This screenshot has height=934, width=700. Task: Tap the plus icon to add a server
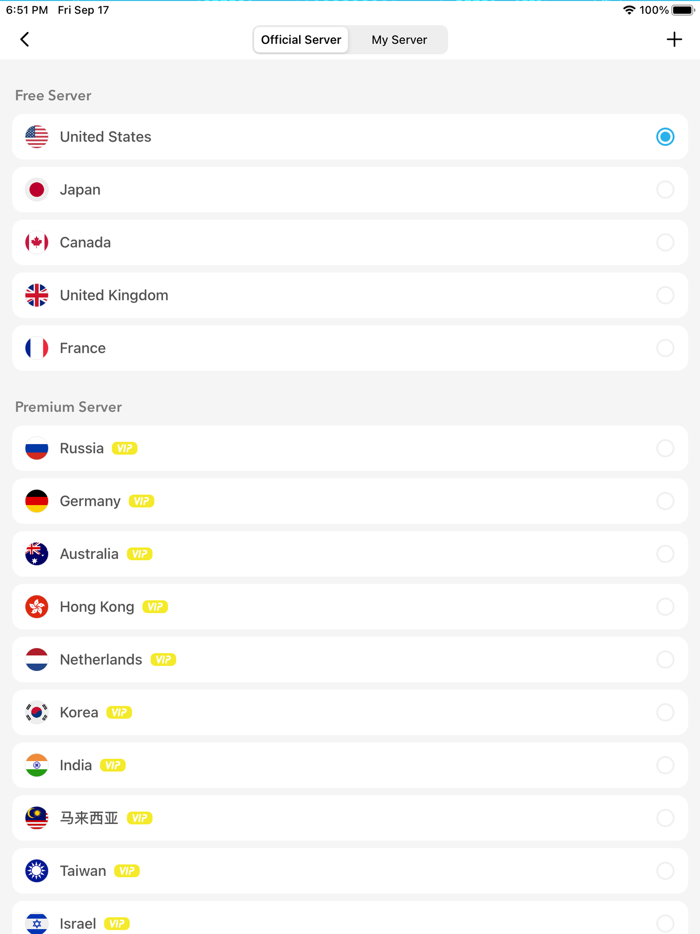[x=673, y=39]
